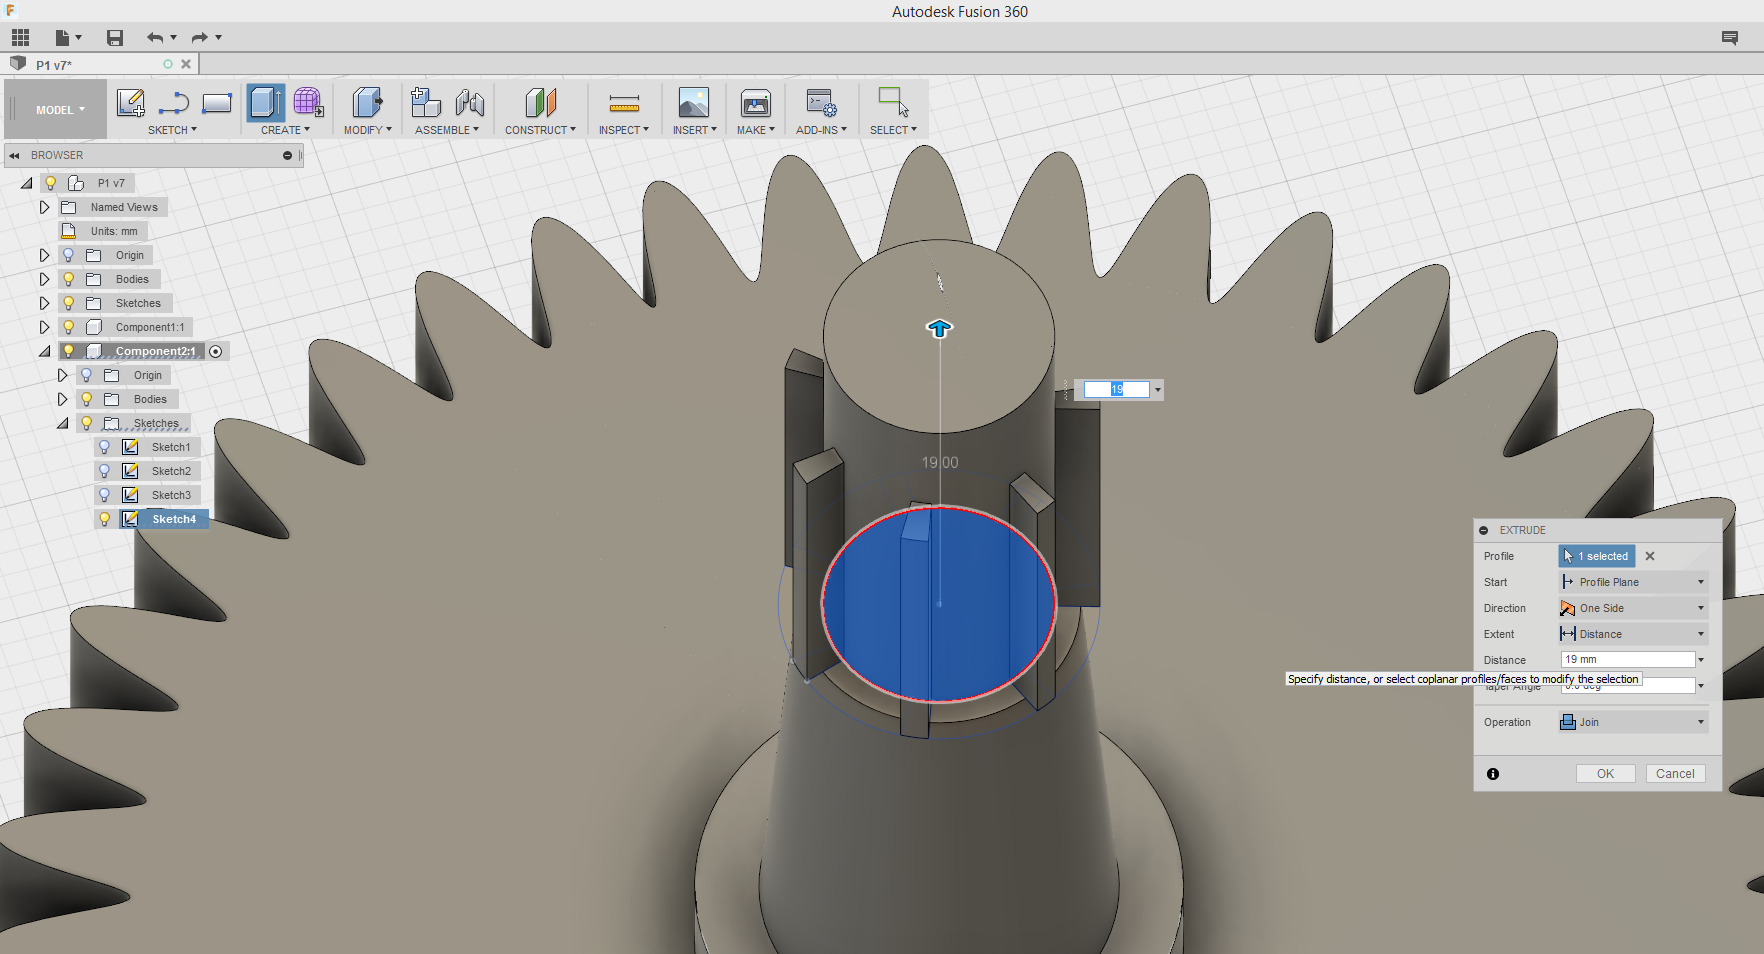Toggle visibility bulb for Sketch2
The height and width of the screenshot is (954, 1764).
coord(105,471)
